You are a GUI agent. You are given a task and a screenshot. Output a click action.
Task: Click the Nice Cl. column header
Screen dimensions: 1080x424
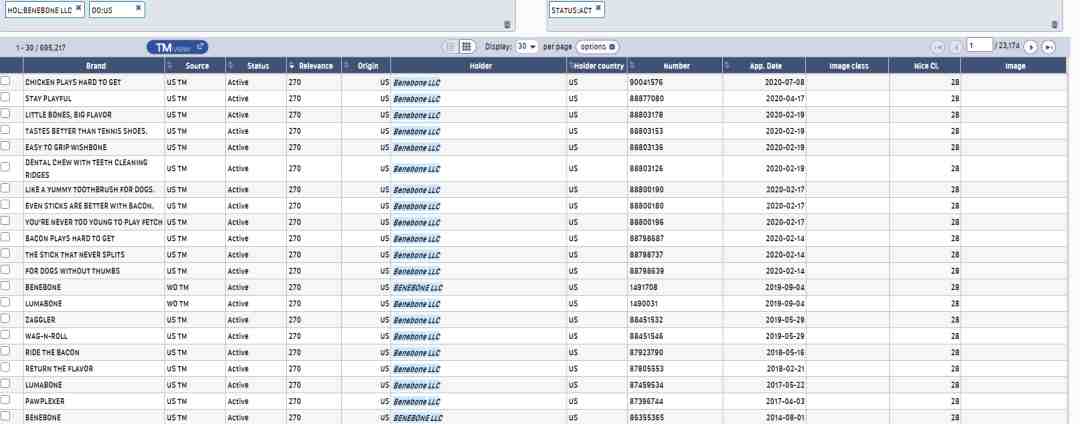point(924,66)
